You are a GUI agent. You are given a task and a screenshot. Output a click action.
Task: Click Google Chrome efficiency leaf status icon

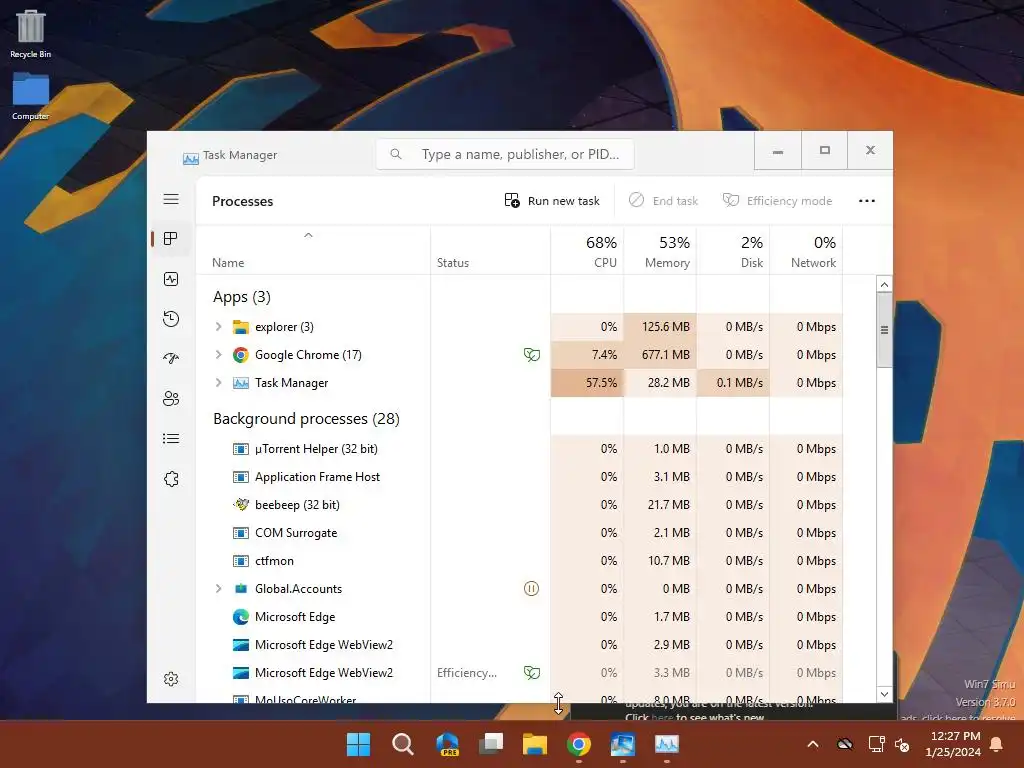[532, 355]
